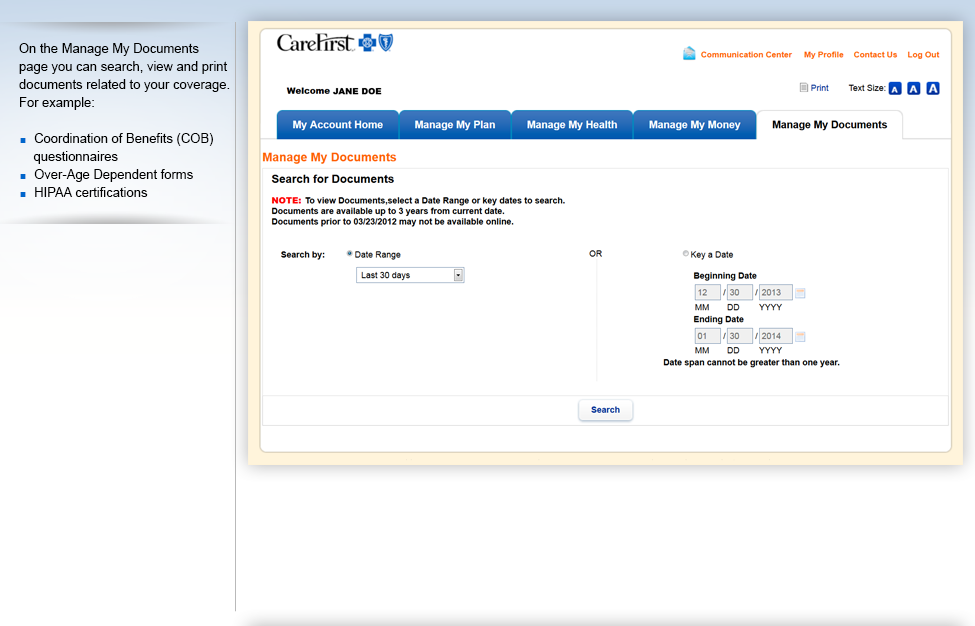Open the Ending Date calendar picker
975x626 pixels.
pyautogui.click(x=800, y=336)
